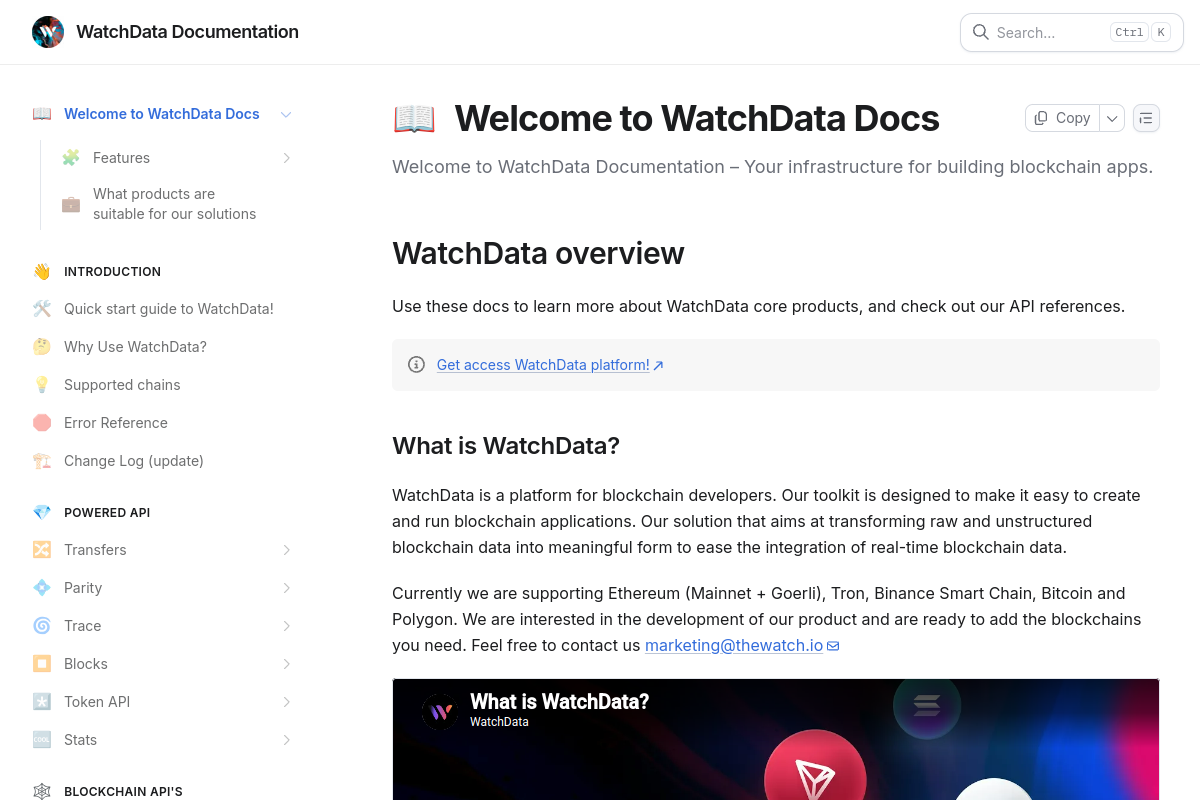Click the orange square icon beside Blocks
Image resolution: width=1200 pixels, height=800 pixels.
(42, 664)
